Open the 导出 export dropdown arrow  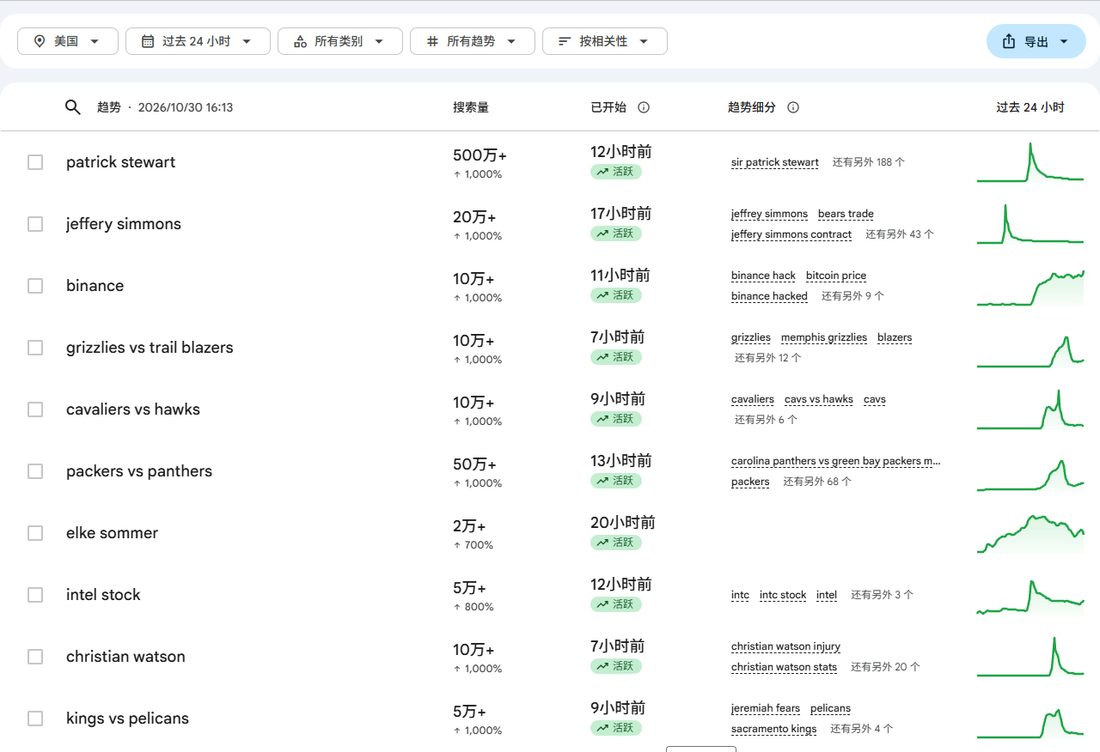point(1064,41)
